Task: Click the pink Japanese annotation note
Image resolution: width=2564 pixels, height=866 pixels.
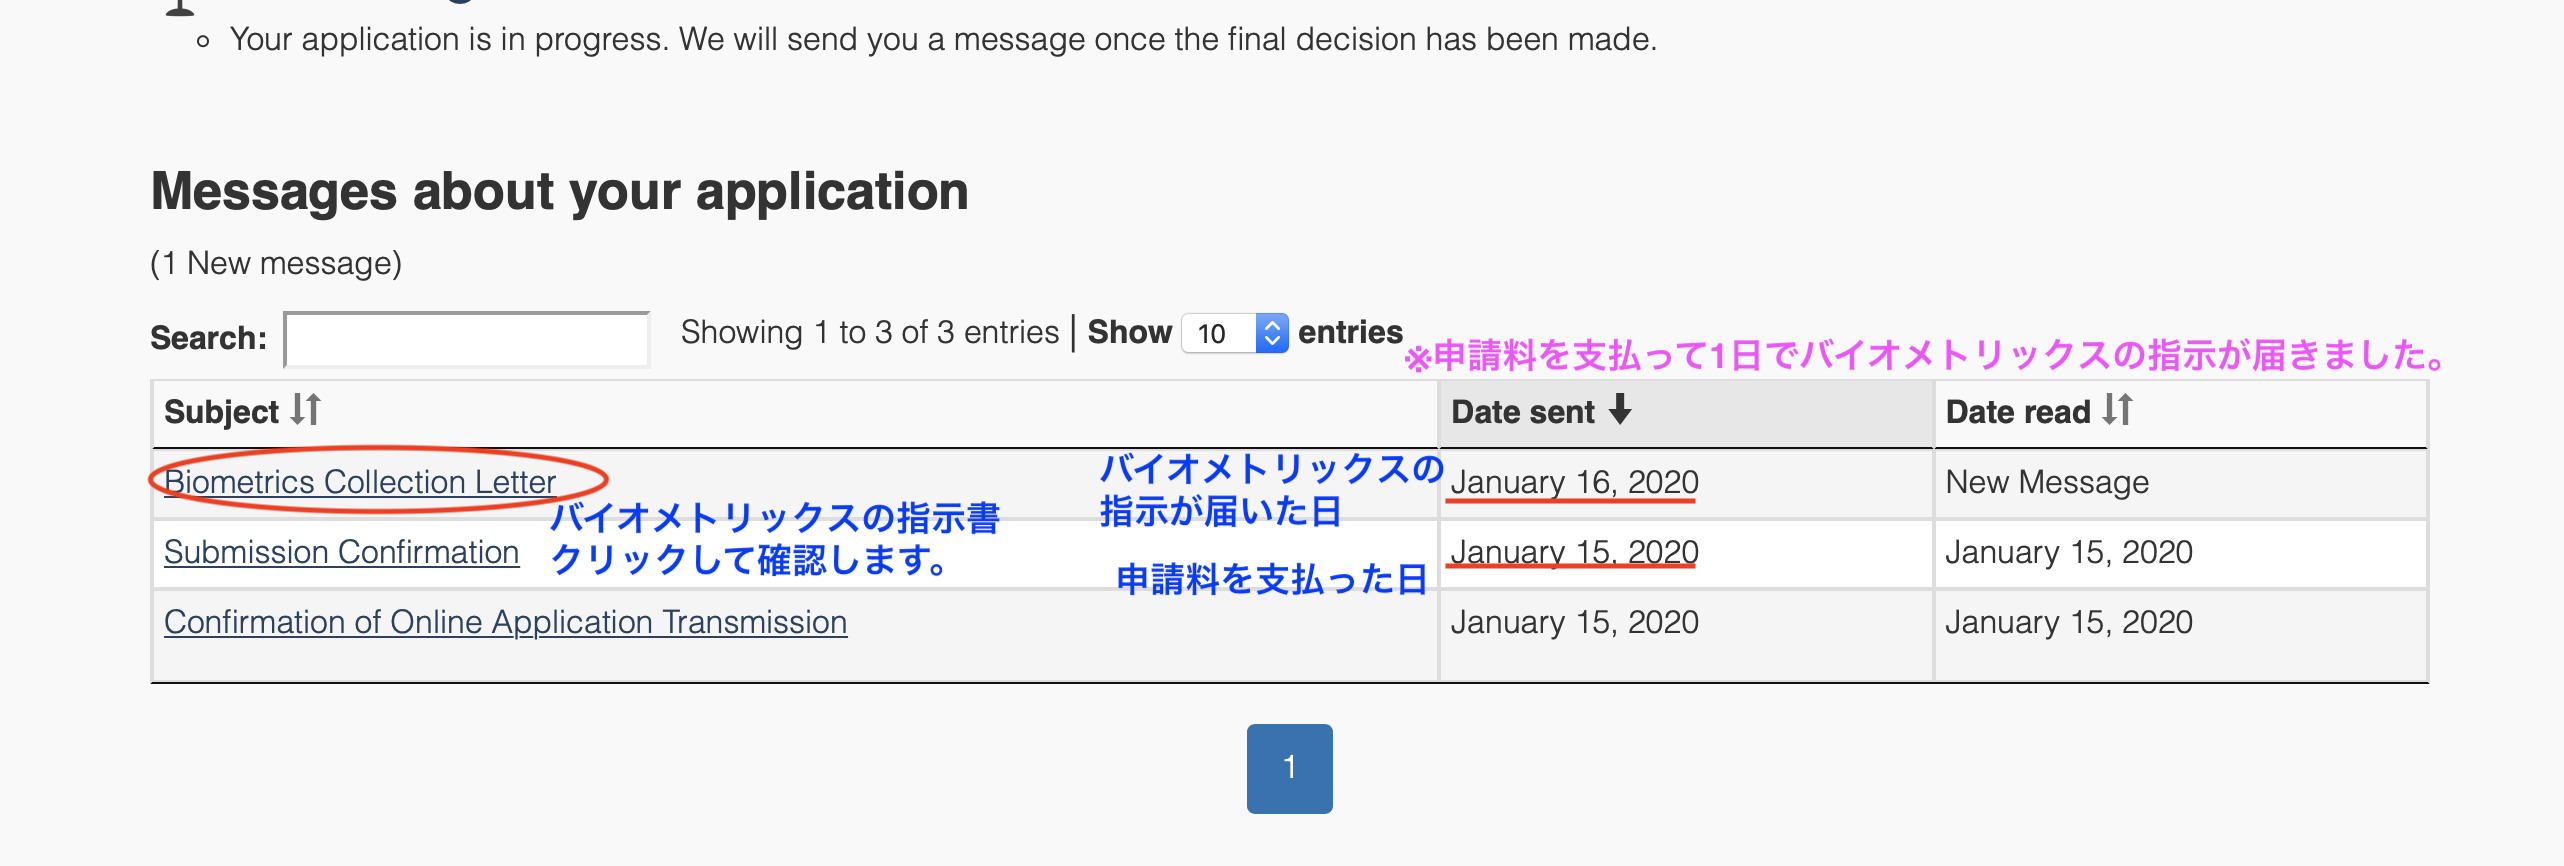Action: click(x=1923, y=356)
